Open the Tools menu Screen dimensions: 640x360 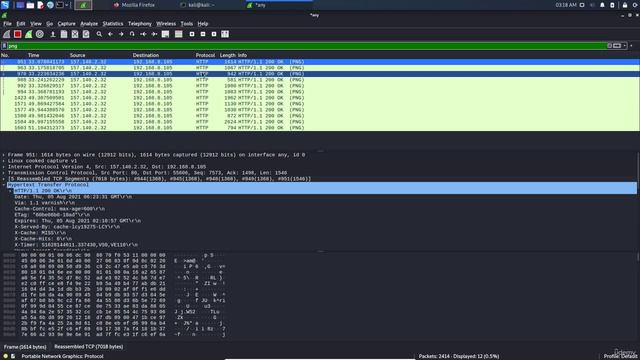pos(187,24)
